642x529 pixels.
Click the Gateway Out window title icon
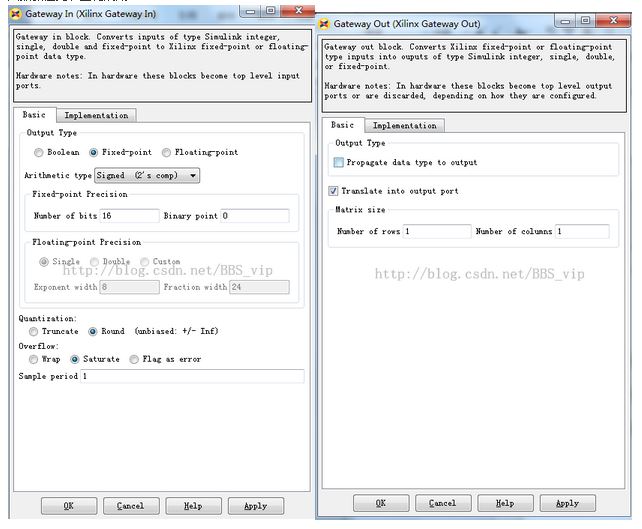[324, 24]
